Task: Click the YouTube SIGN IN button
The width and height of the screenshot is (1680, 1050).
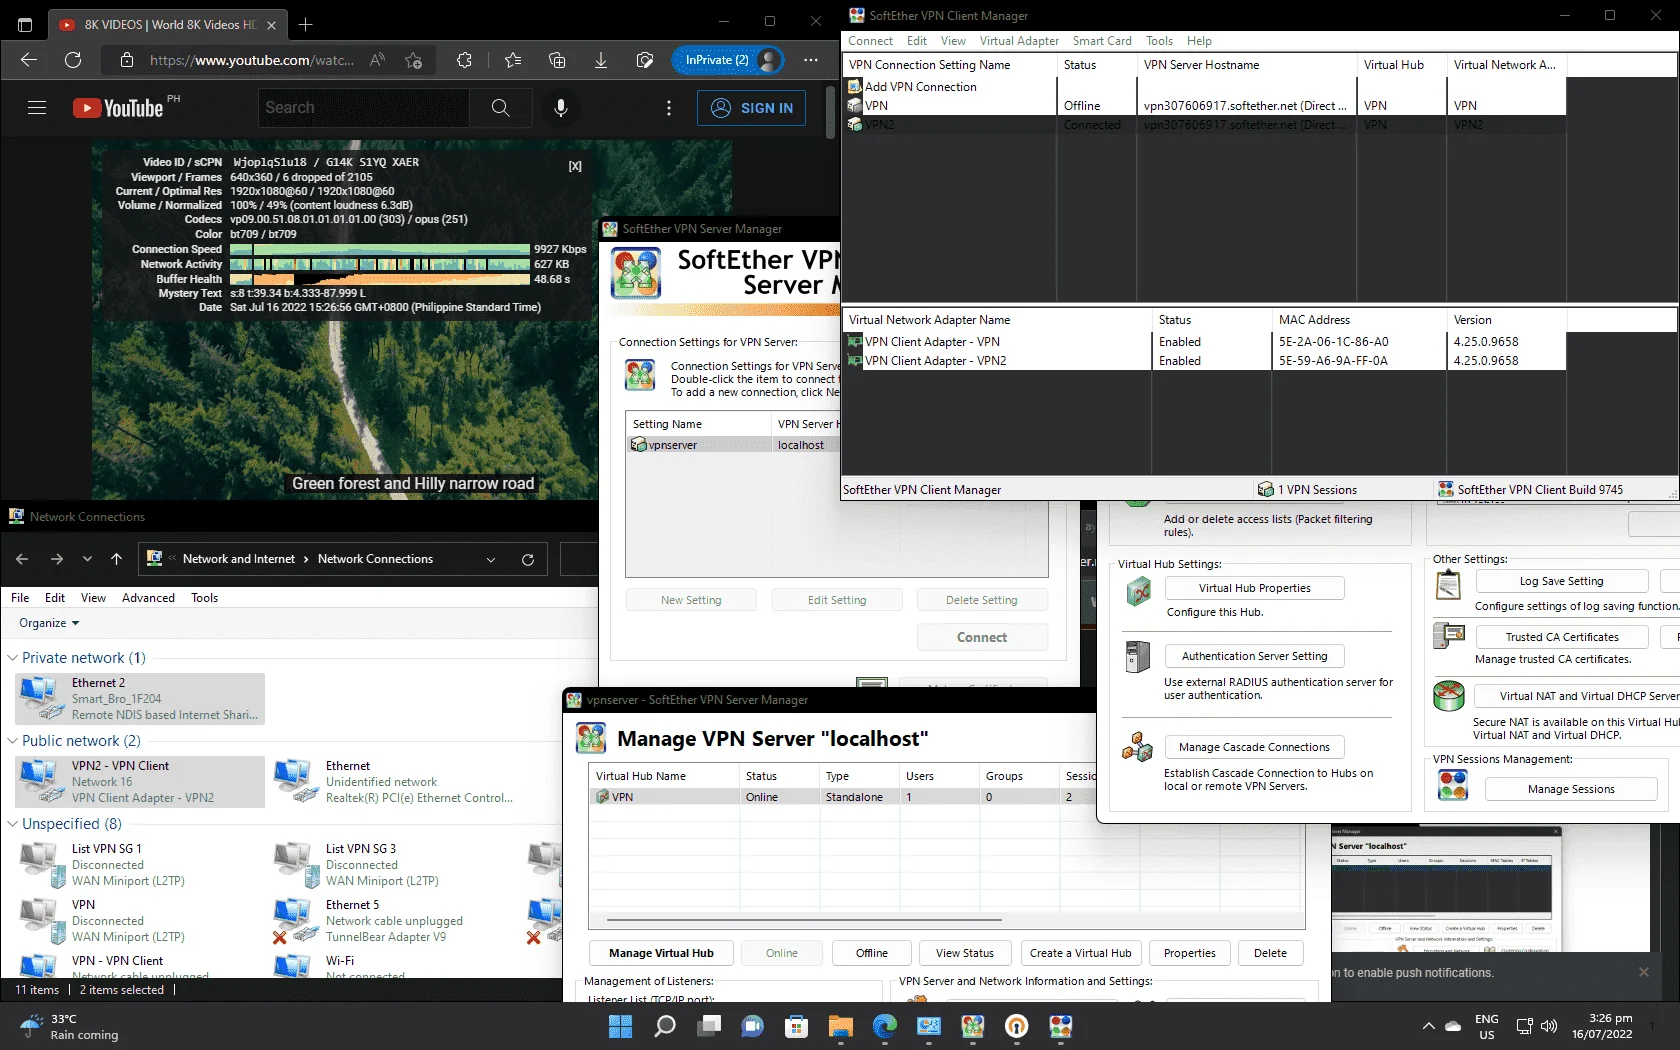Action: pyautogui.click(x=752, y=108)
